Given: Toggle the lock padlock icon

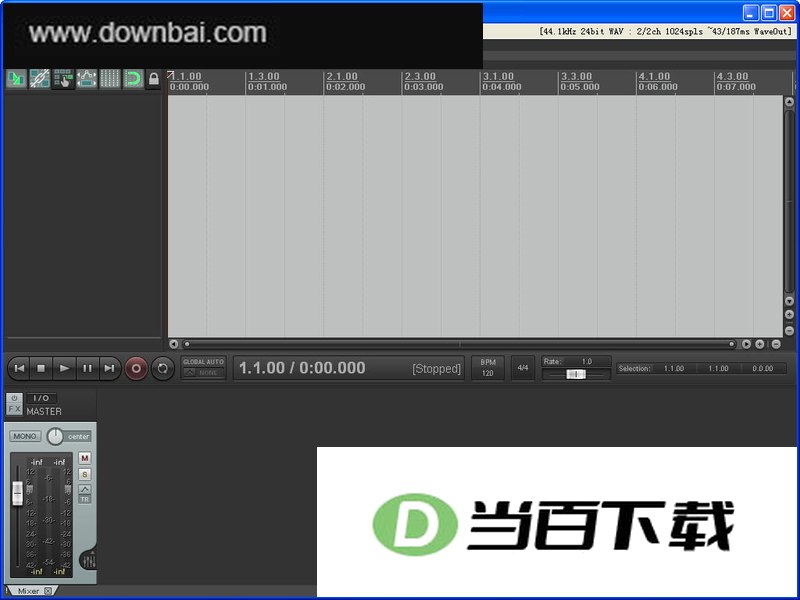Looking at the screenshot, I should 154,79.
